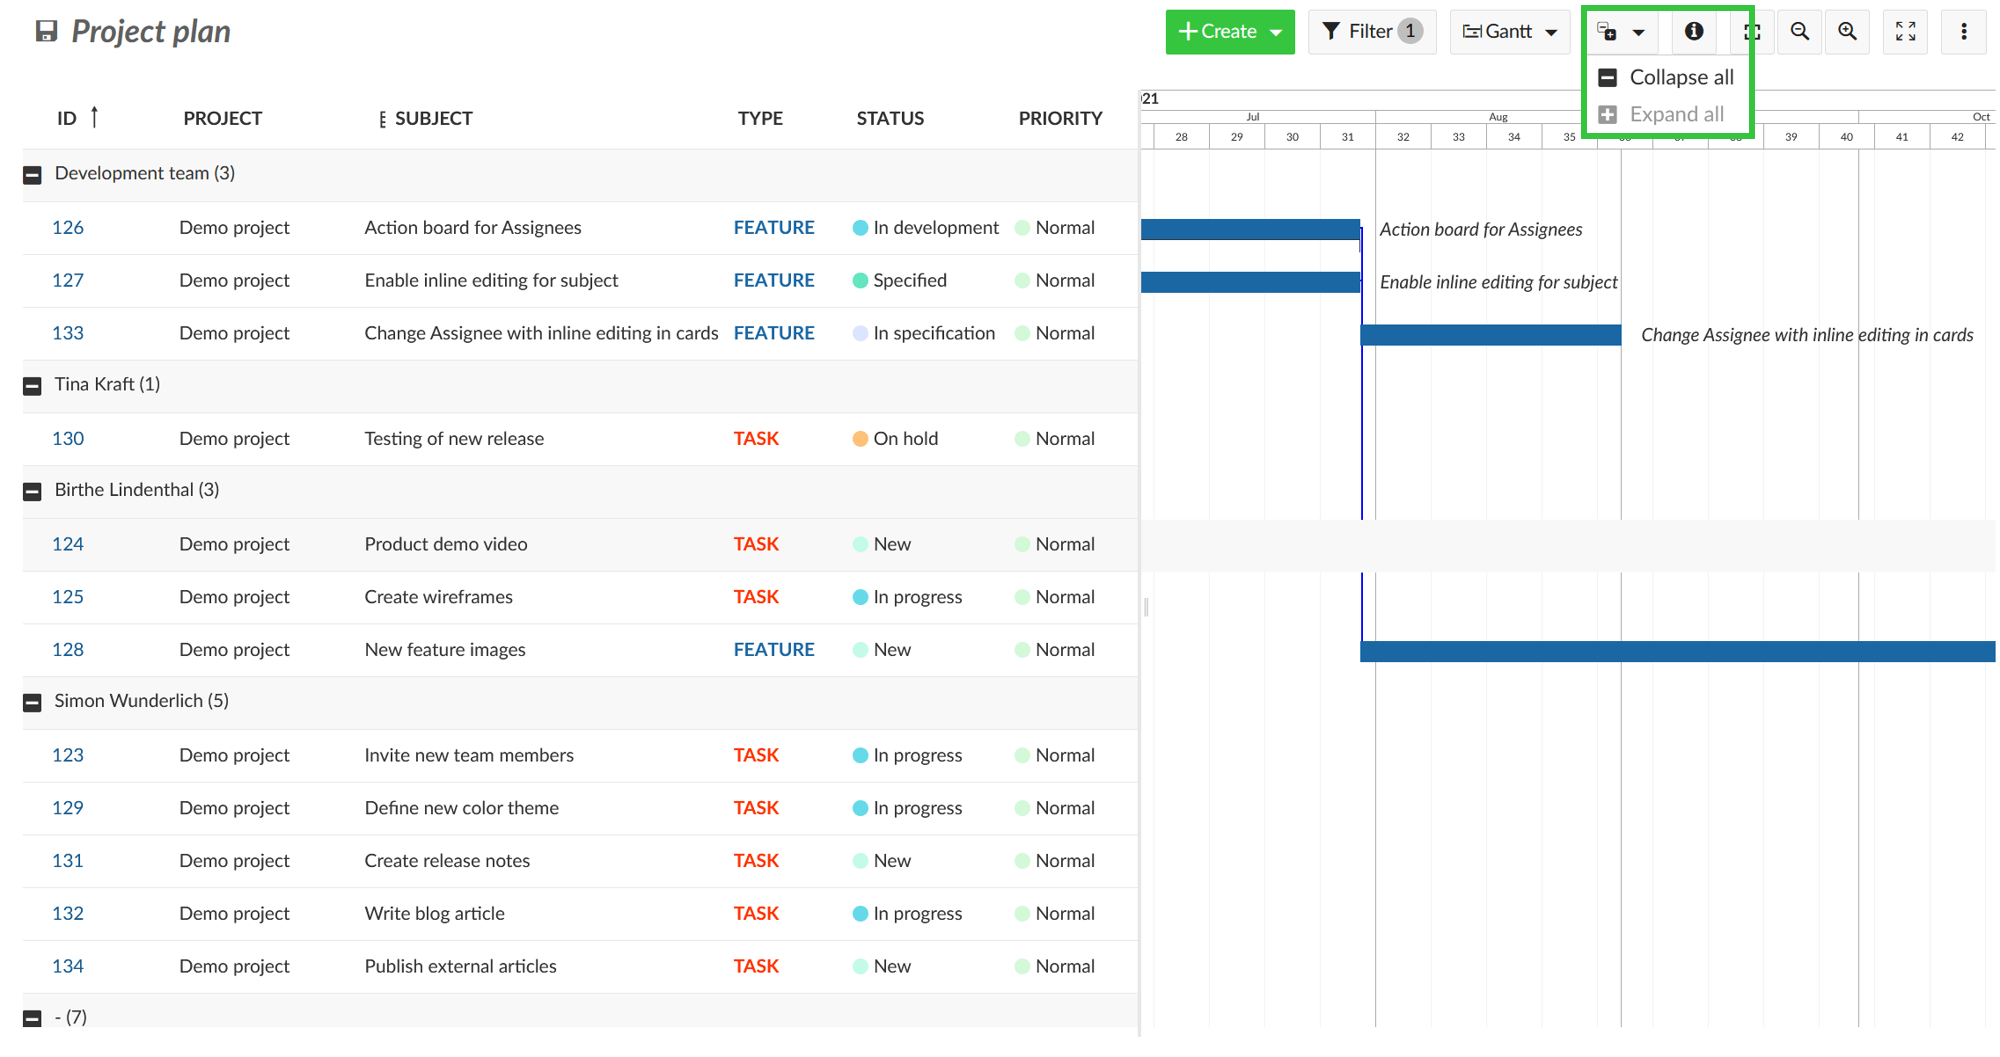Select Expand all from the menu

(1676, 114)
